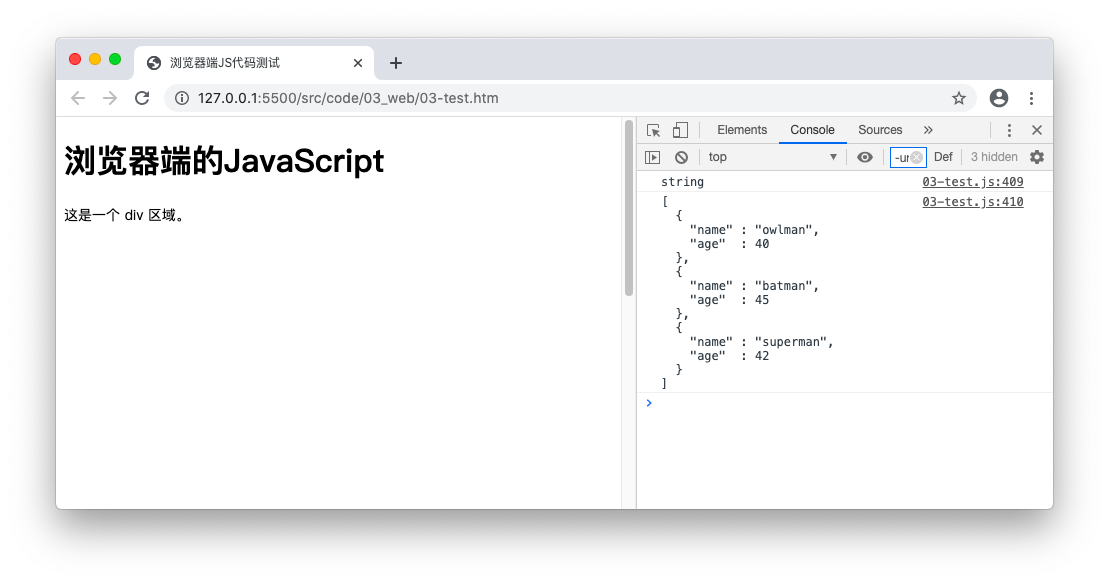Open source link 03-test.js:410
This screenshot has height=583, width=1109.
(972, 202)
